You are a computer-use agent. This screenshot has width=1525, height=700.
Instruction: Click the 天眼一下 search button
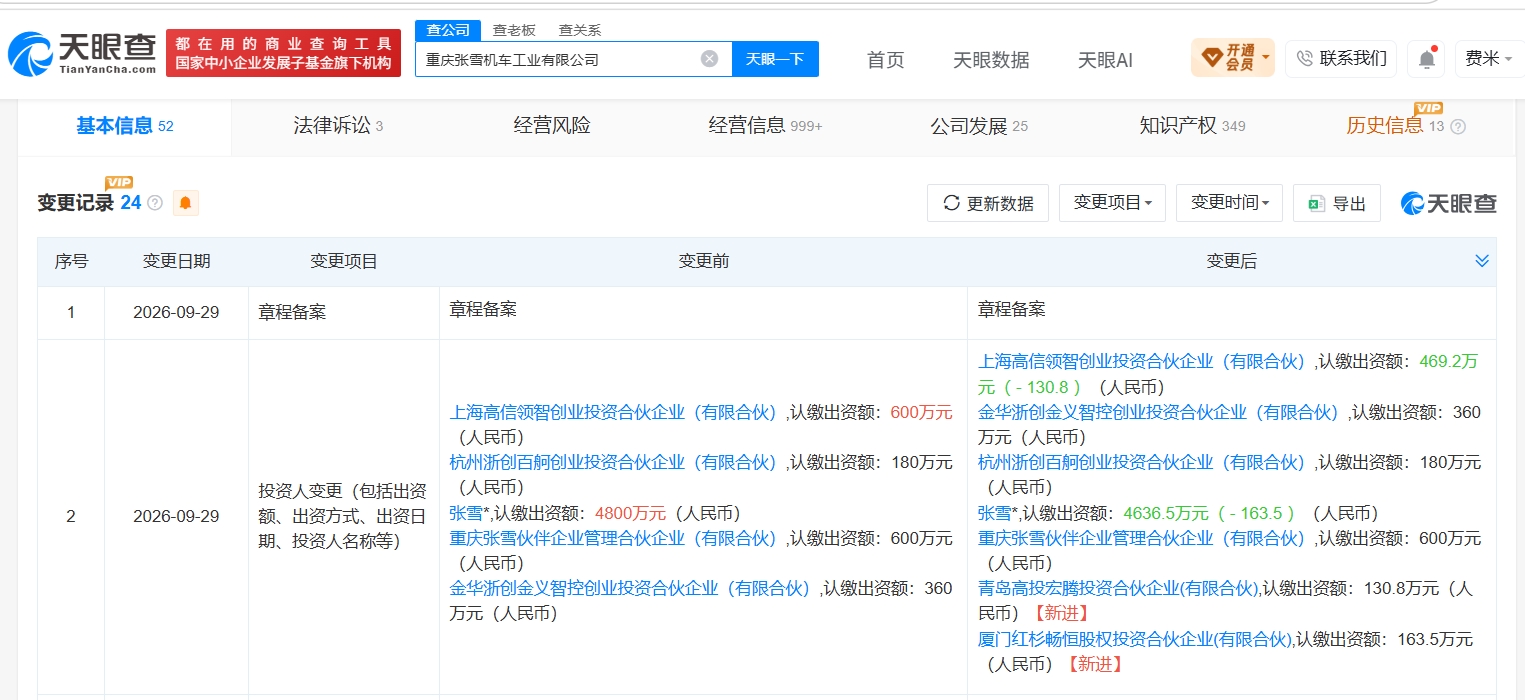pyautogui.click(x=775, y=59)
